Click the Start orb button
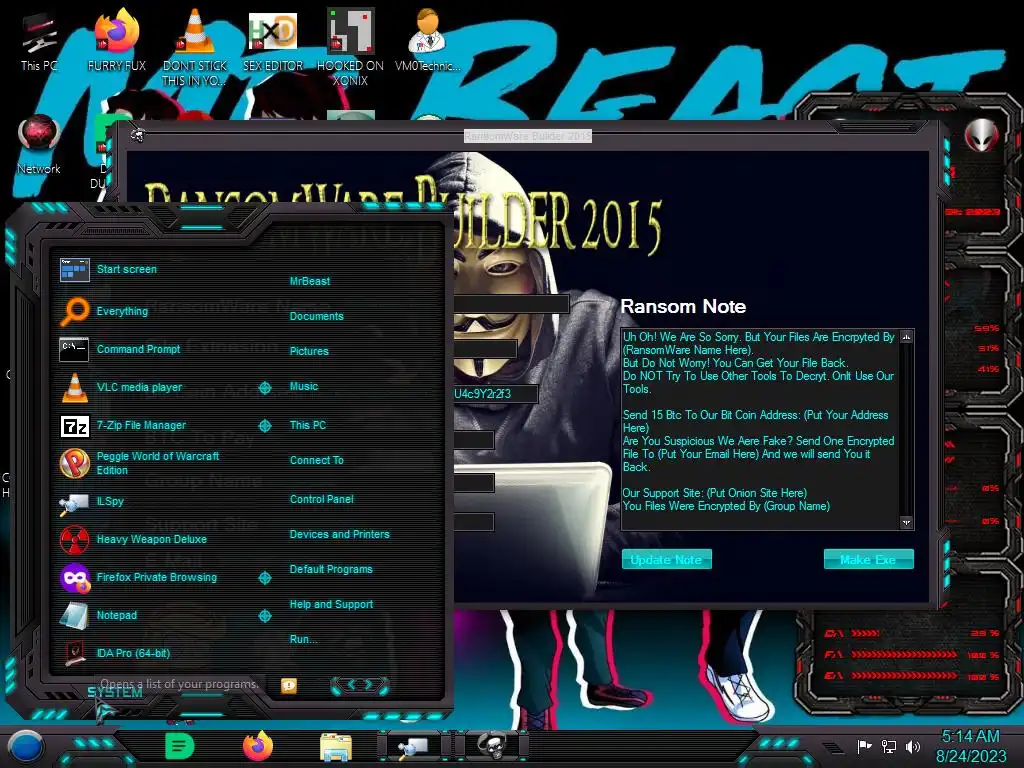 (26, 747)
